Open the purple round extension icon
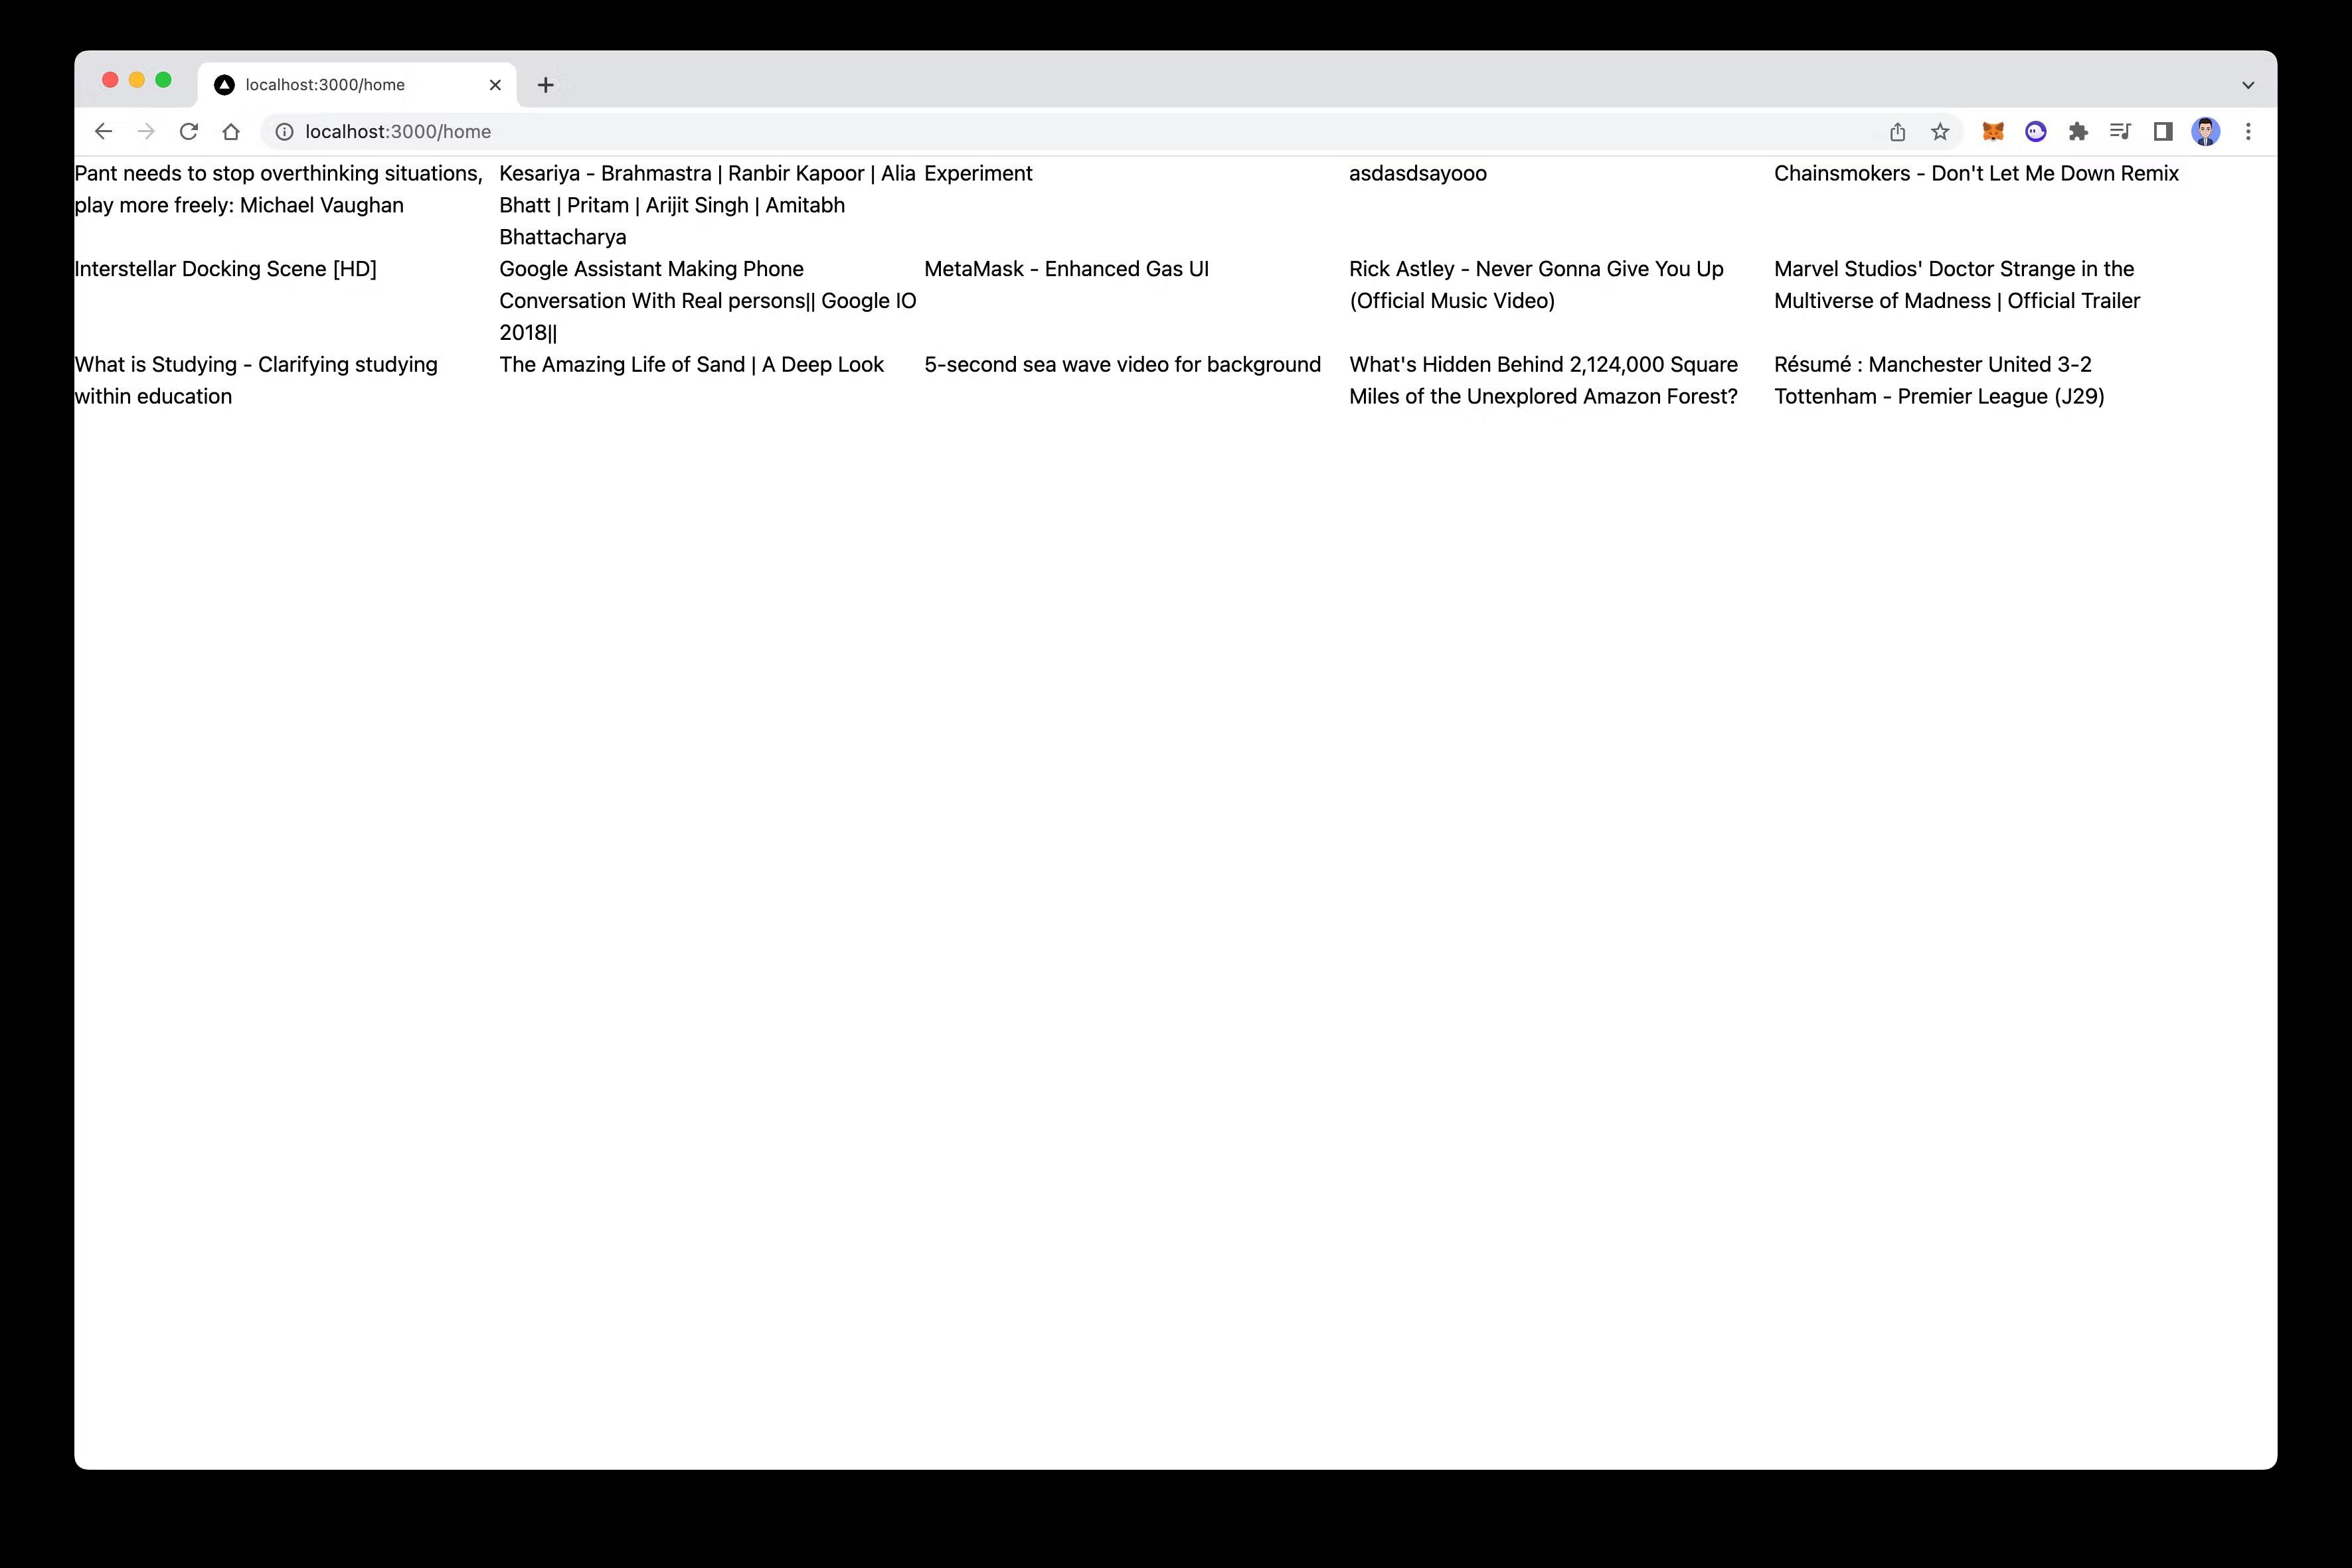2352x1568 pixels. coord(2036,132)
